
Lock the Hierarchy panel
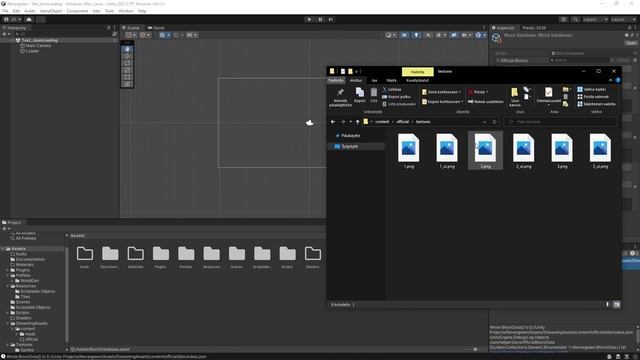tap(109, 28)
